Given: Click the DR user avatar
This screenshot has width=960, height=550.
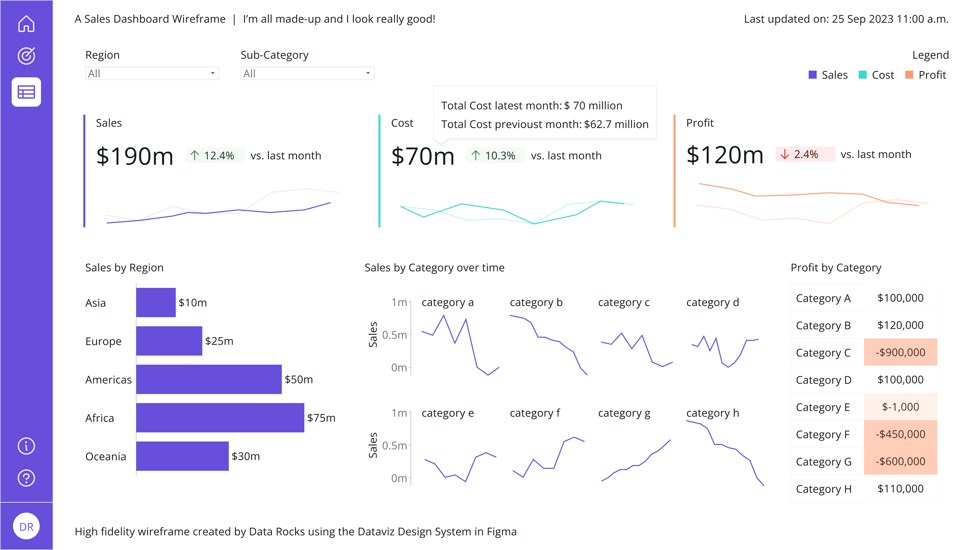Looking at the screenshot, I should point(26,527).
